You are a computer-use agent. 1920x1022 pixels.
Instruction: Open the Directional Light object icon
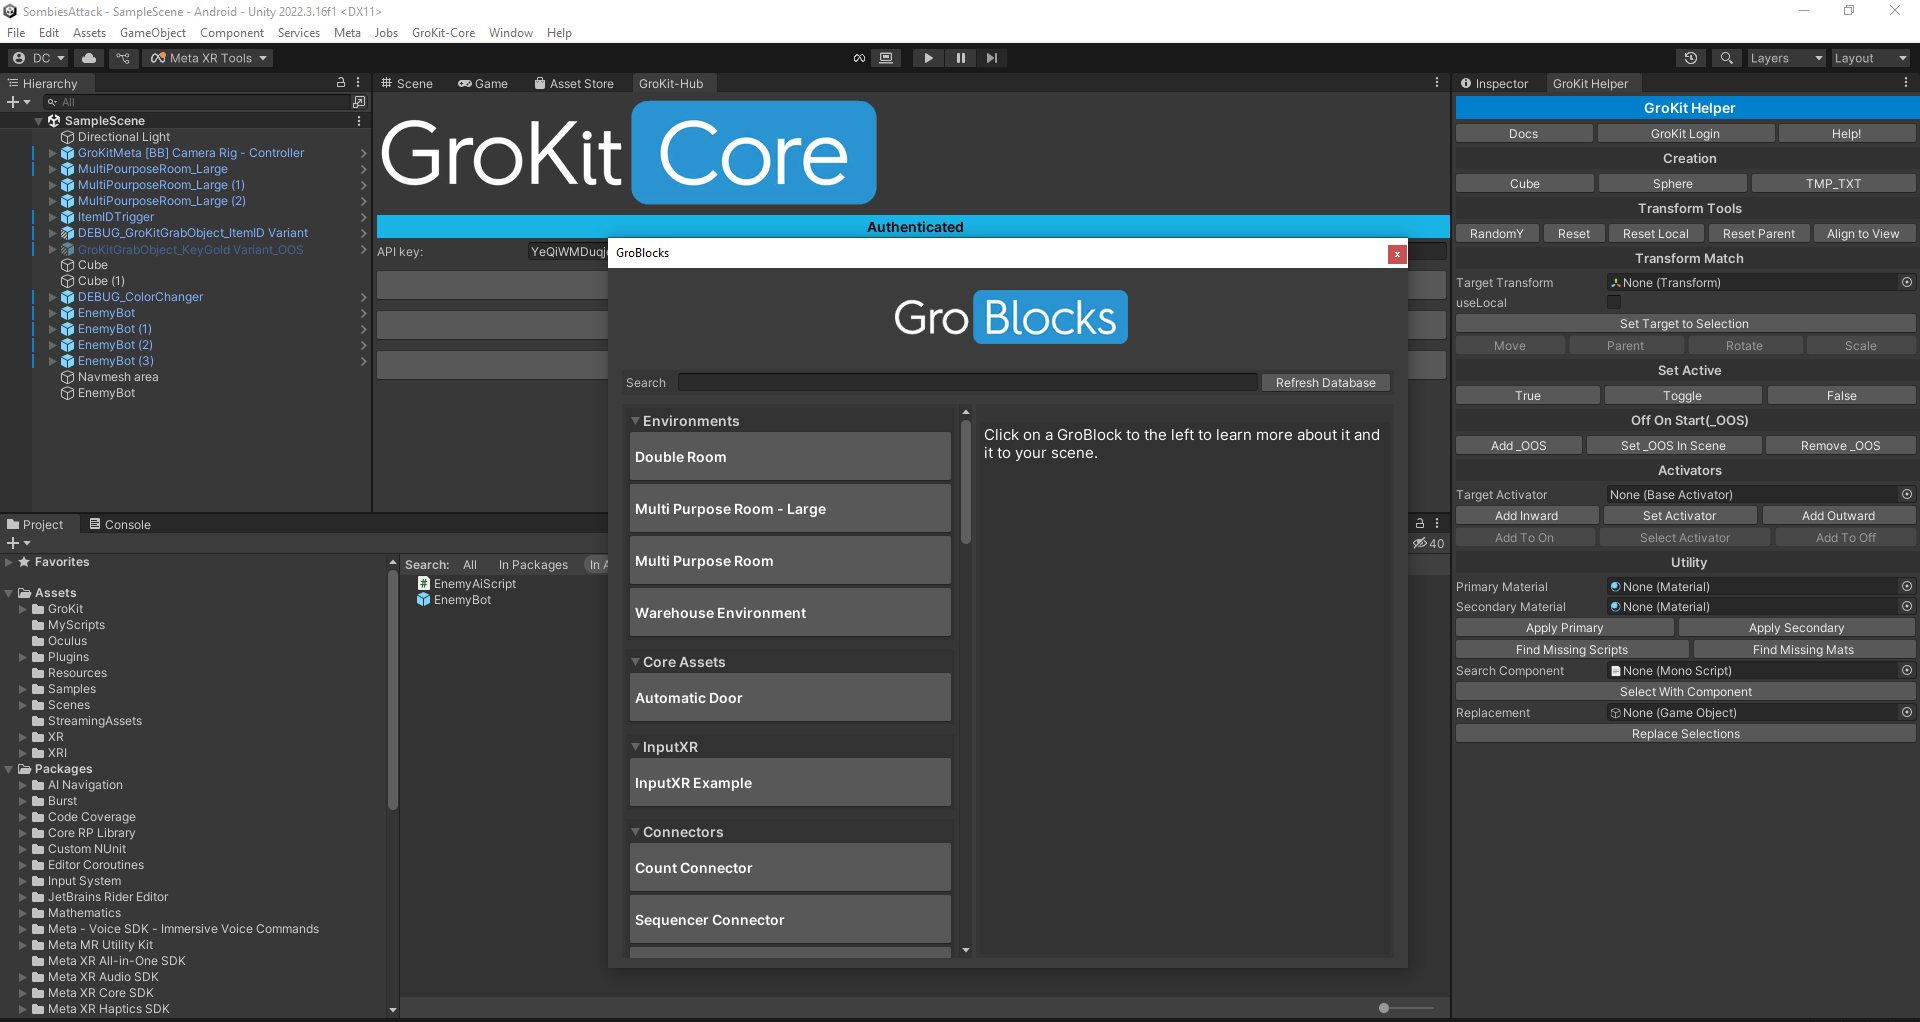(x=68, y=137)
